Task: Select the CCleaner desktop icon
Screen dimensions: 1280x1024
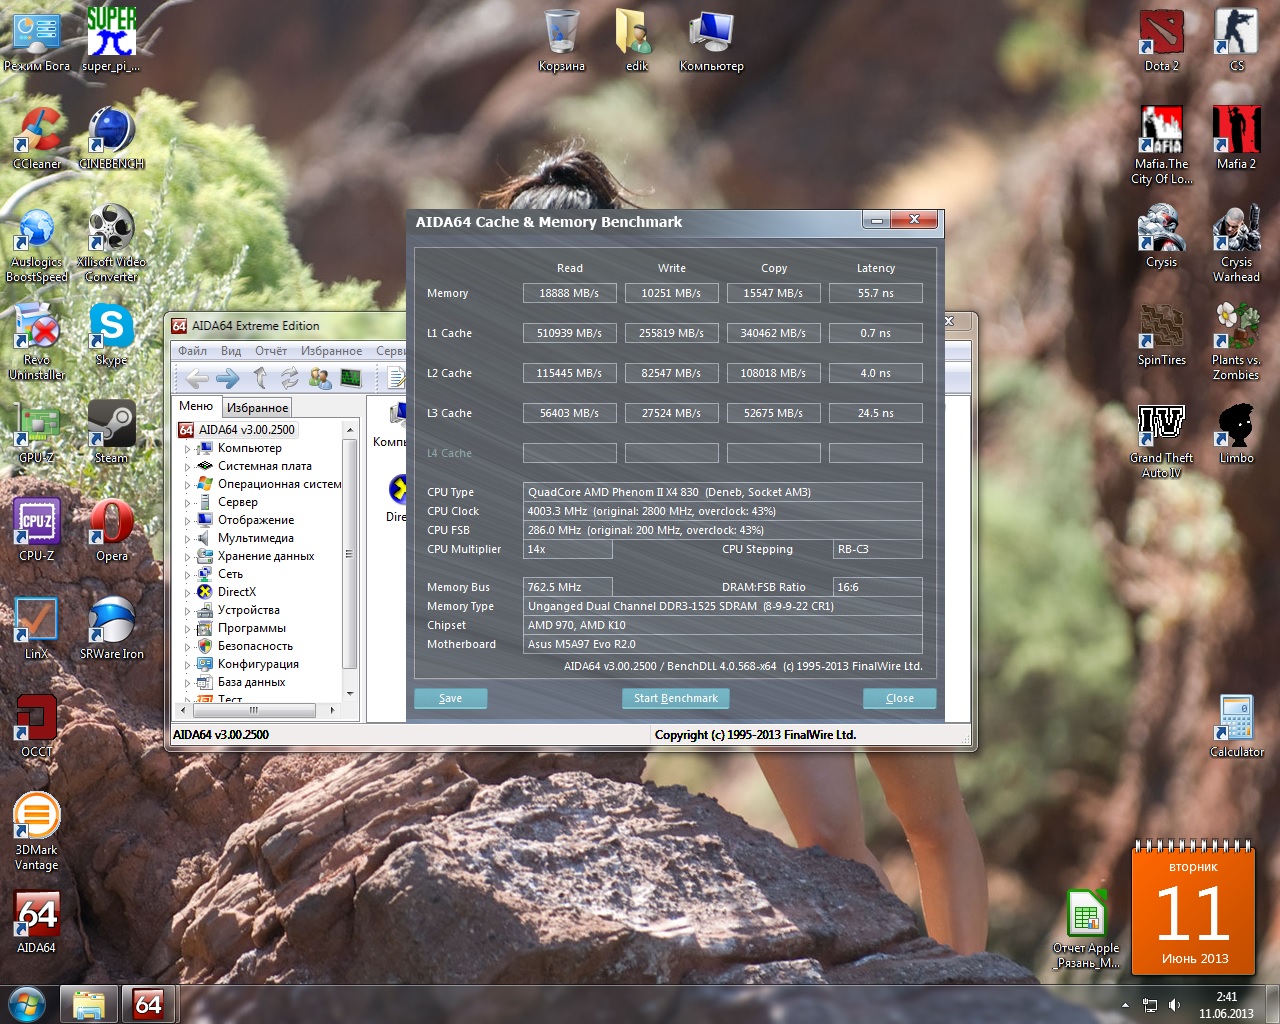Action: coord(37,137)
